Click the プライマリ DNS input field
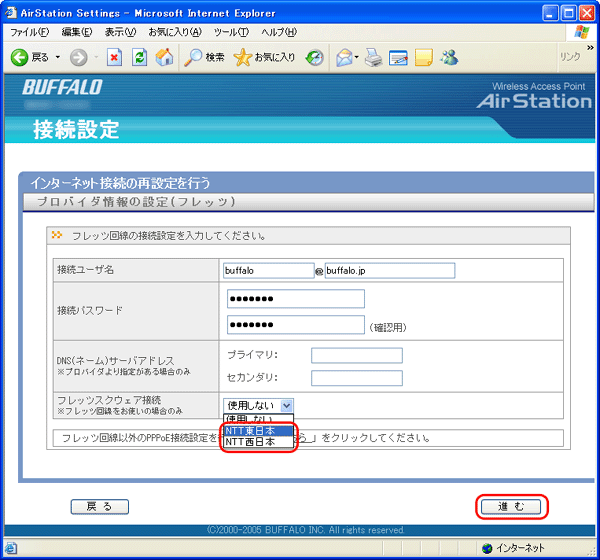 (357, 356)
